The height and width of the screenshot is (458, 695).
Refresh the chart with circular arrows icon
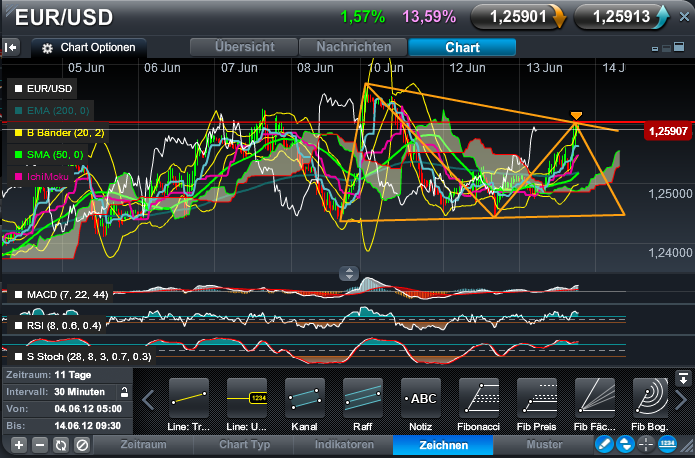pos(61,445)
